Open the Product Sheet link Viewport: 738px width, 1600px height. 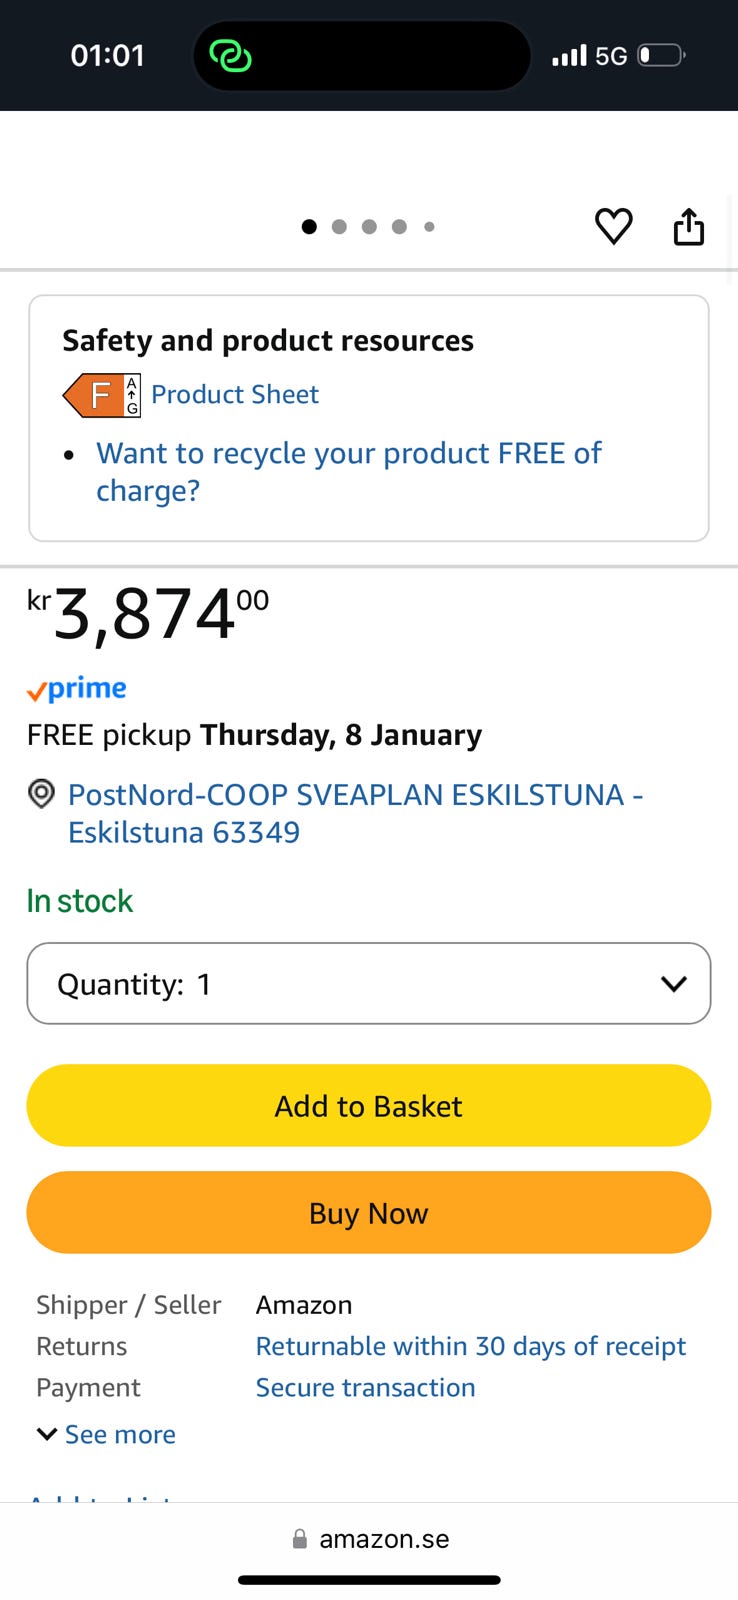234,395
